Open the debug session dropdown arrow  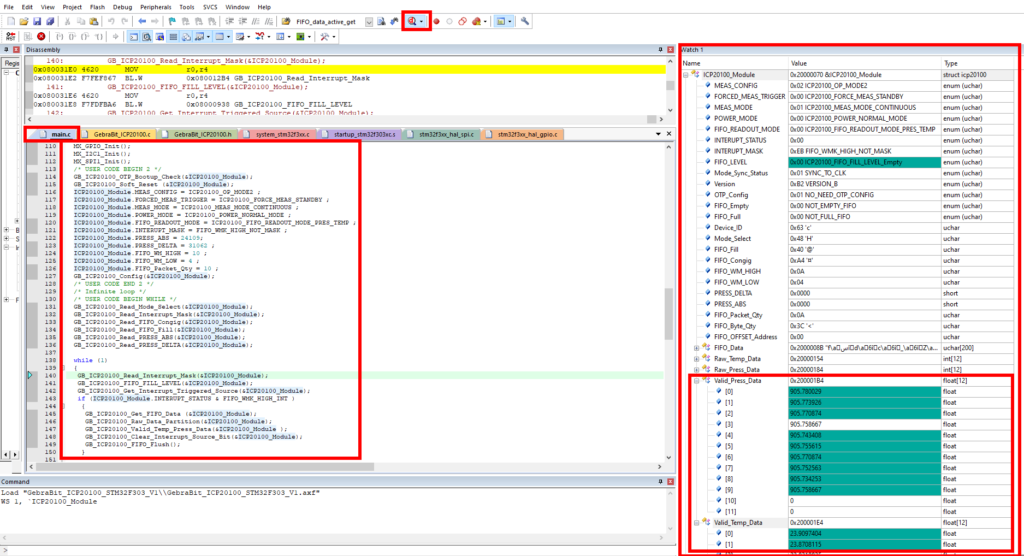pyautogui.click(x=422, y=22)
